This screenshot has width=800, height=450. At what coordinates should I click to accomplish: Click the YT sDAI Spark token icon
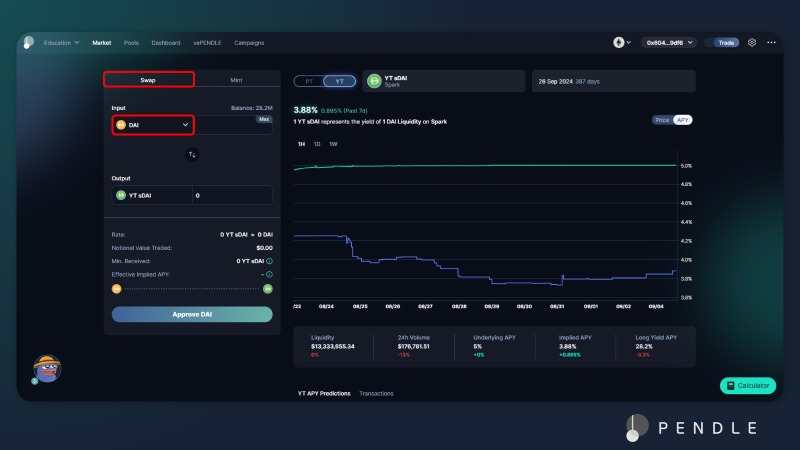[x=374, y=81]
